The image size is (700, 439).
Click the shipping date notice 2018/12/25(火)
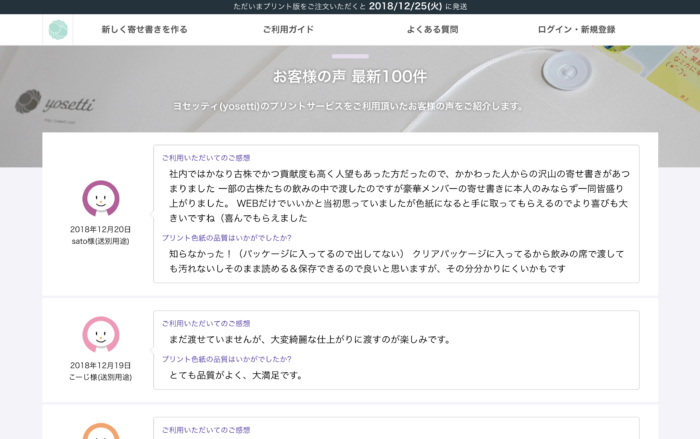pos(405,6)
